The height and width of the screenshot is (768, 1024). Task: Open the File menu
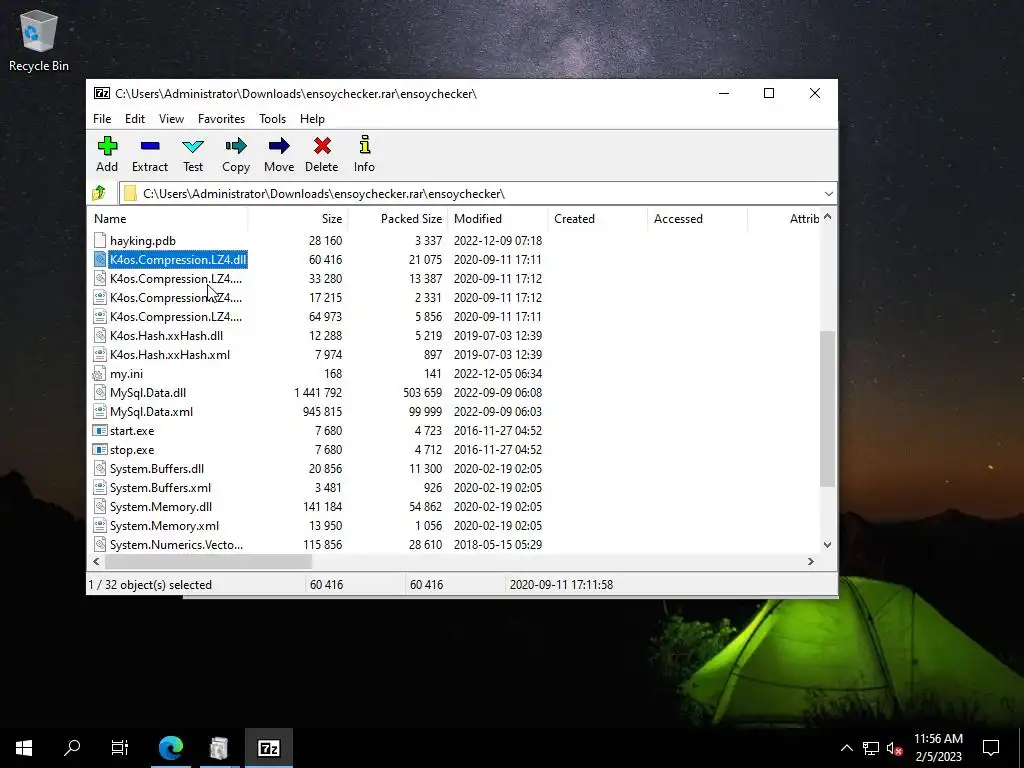tap(102, 119)
